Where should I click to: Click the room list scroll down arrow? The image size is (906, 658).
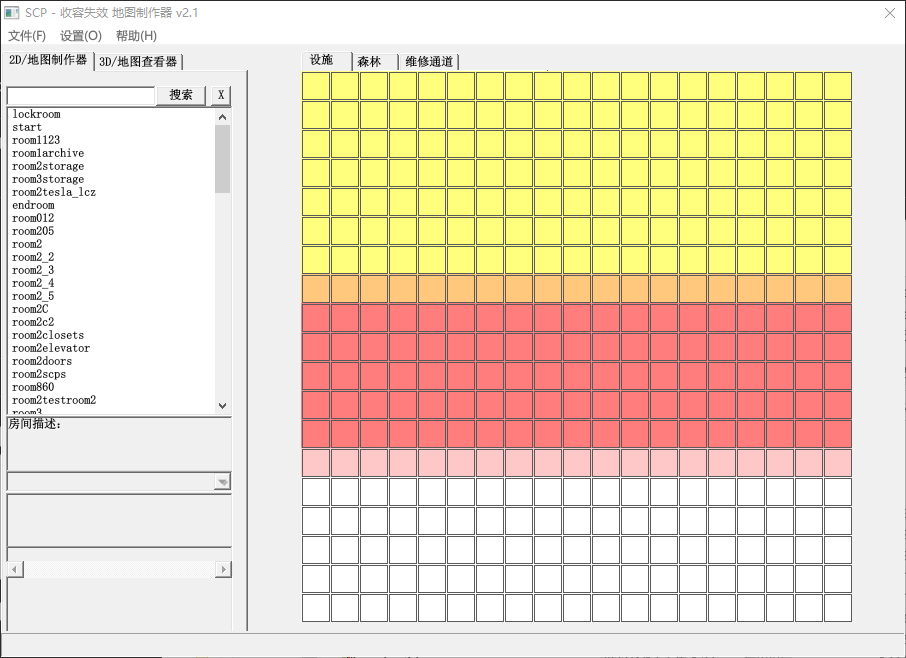tap(222, 406)
